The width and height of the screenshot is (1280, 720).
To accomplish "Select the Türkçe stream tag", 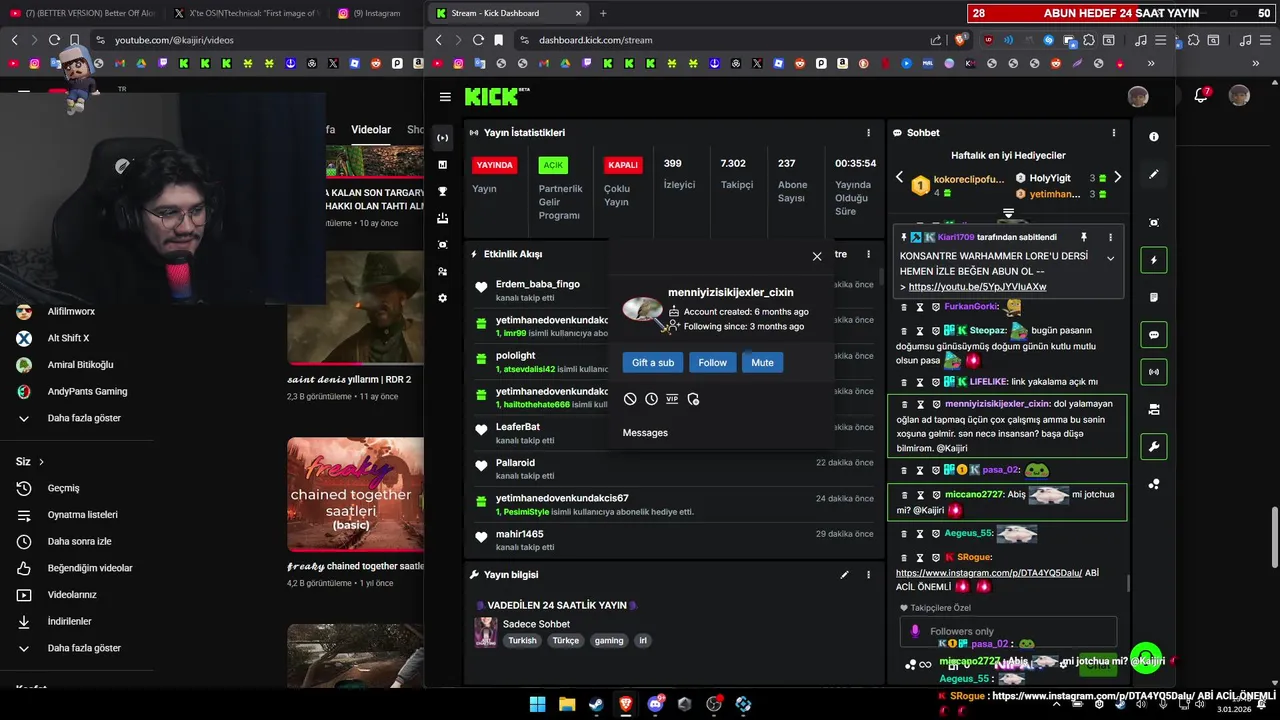I will (566, 641).
